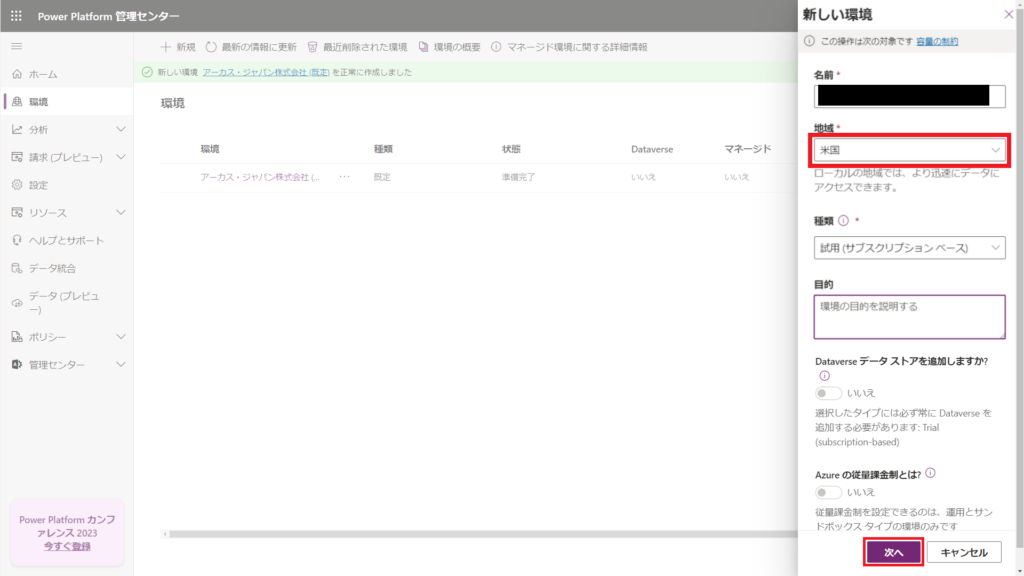Open アーカス・ジャパン株式会社 environment in table
This screenshot has width=1024, height=576.
(260, 177)
